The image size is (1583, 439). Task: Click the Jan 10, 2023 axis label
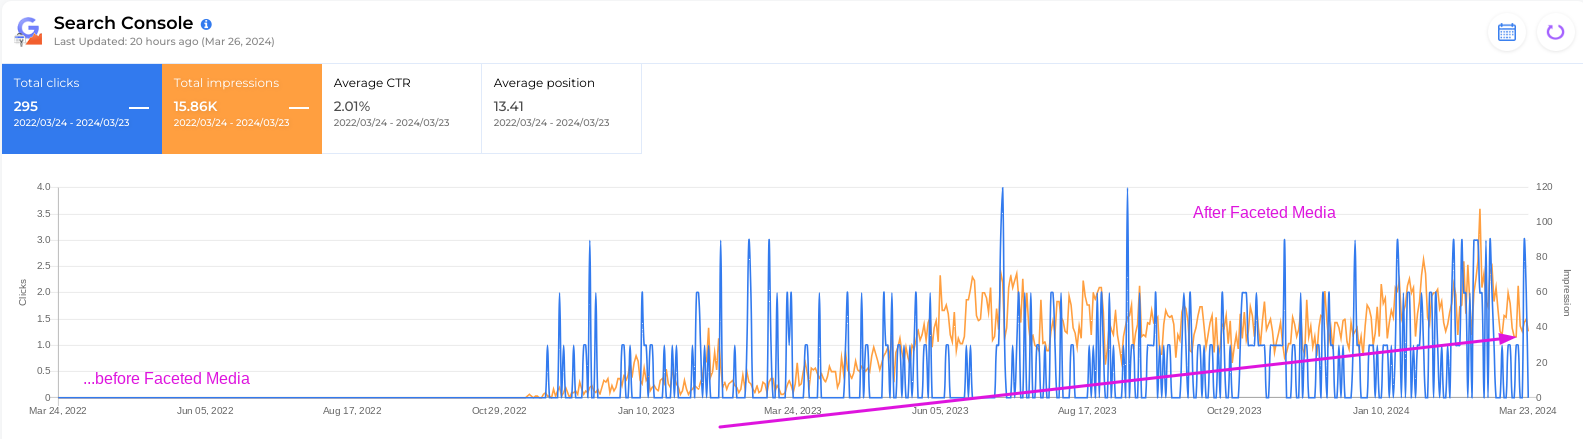646,411
